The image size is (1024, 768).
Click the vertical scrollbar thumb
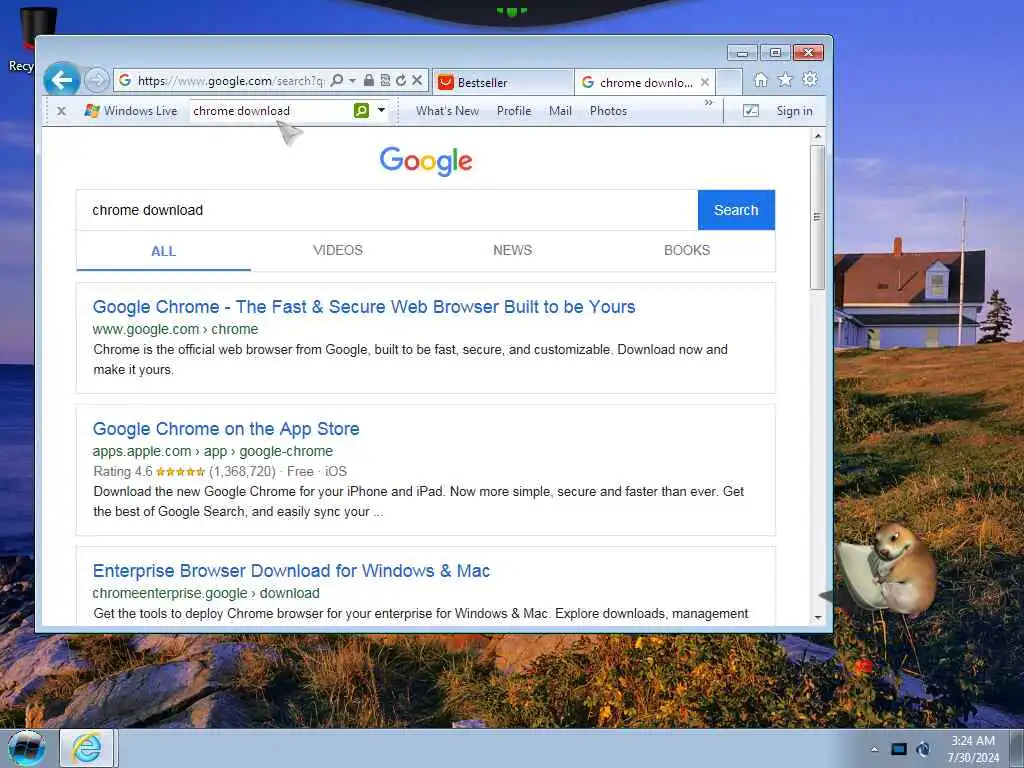(818, 217)
